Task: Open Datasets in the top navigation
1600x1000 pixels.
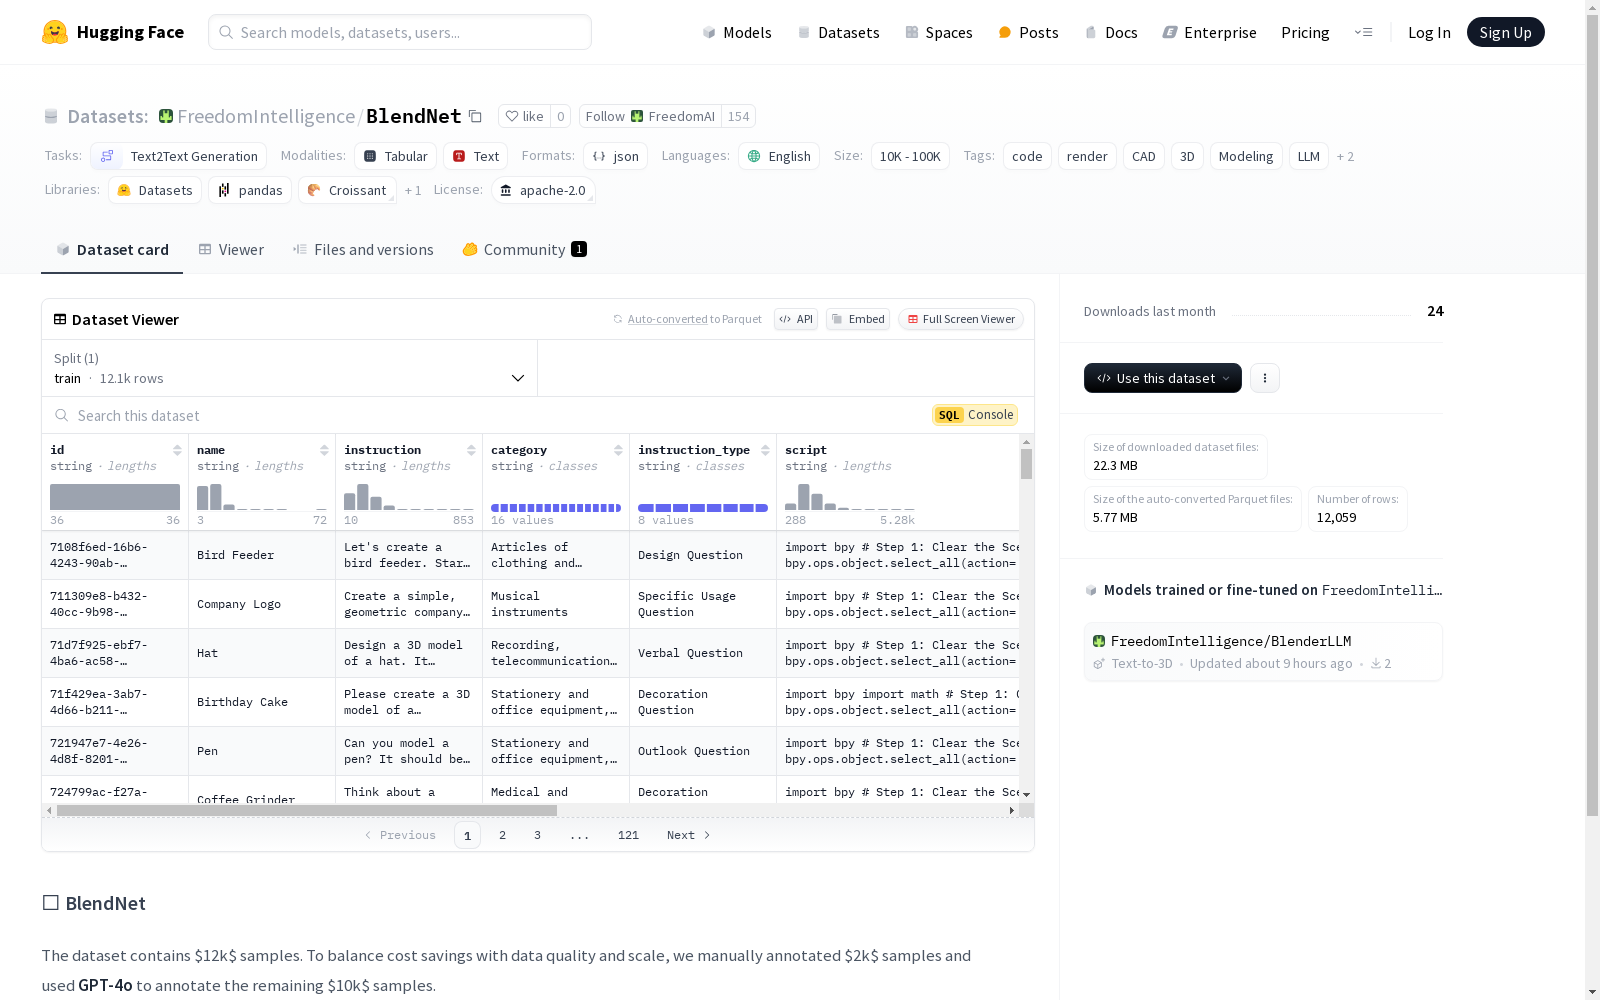Action: pyautogui.click(x=838, y=32)
